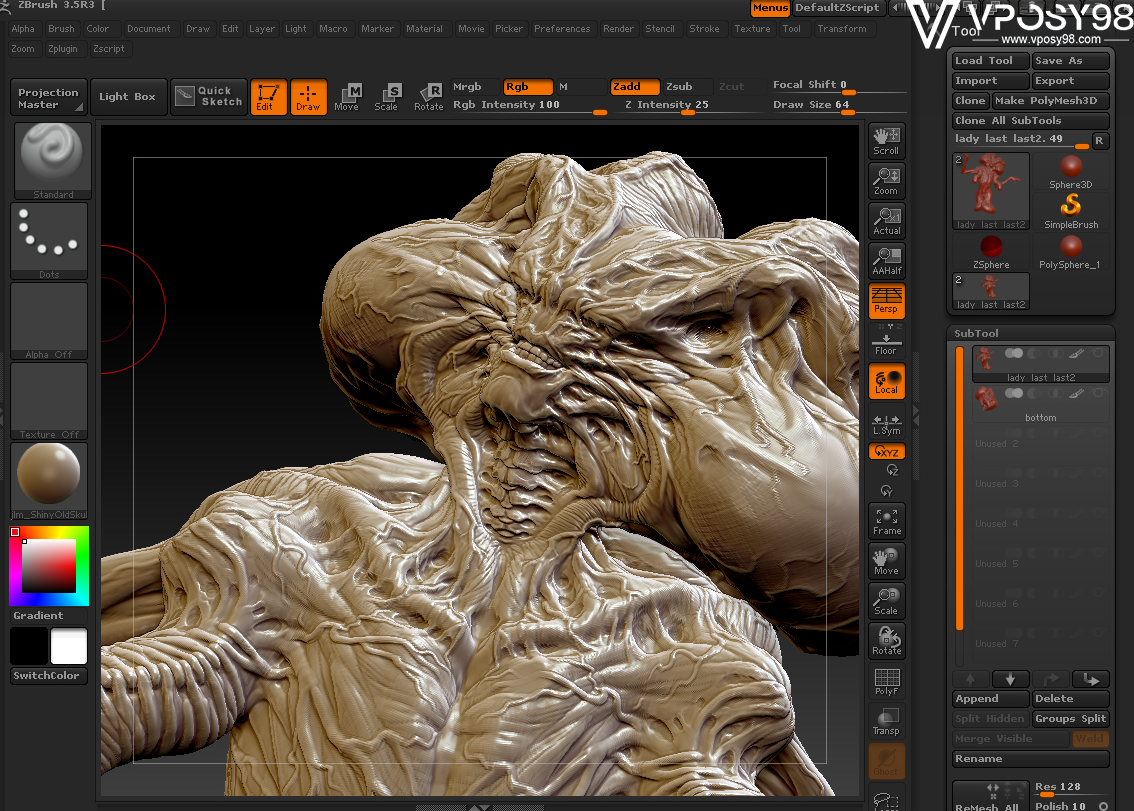The image size is (1134, 811).
Task: Select the Zoom canvas icon
Action: point(886,180)
